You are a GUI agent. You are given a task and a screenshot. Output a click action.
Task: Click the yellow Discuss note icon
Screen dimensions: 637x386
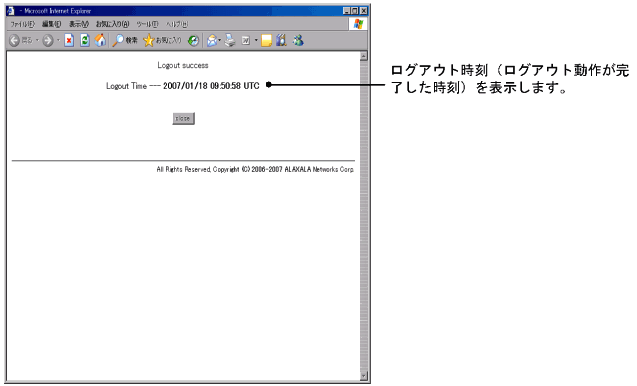(x=266, y=40)
